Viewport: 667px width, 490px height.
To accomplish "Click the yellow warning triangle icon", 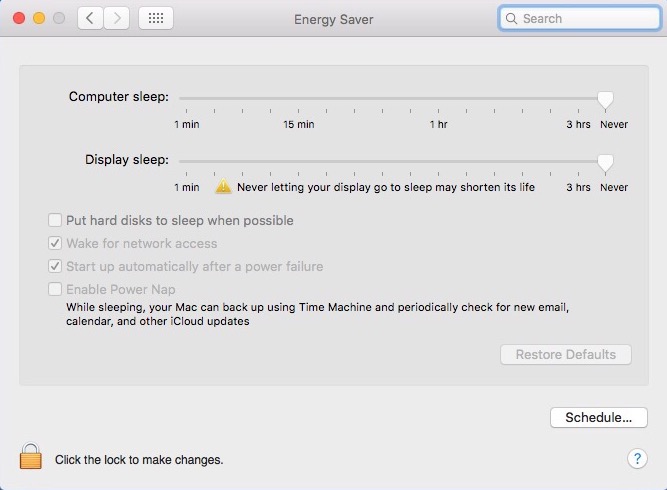I will [x=223, y=187].
